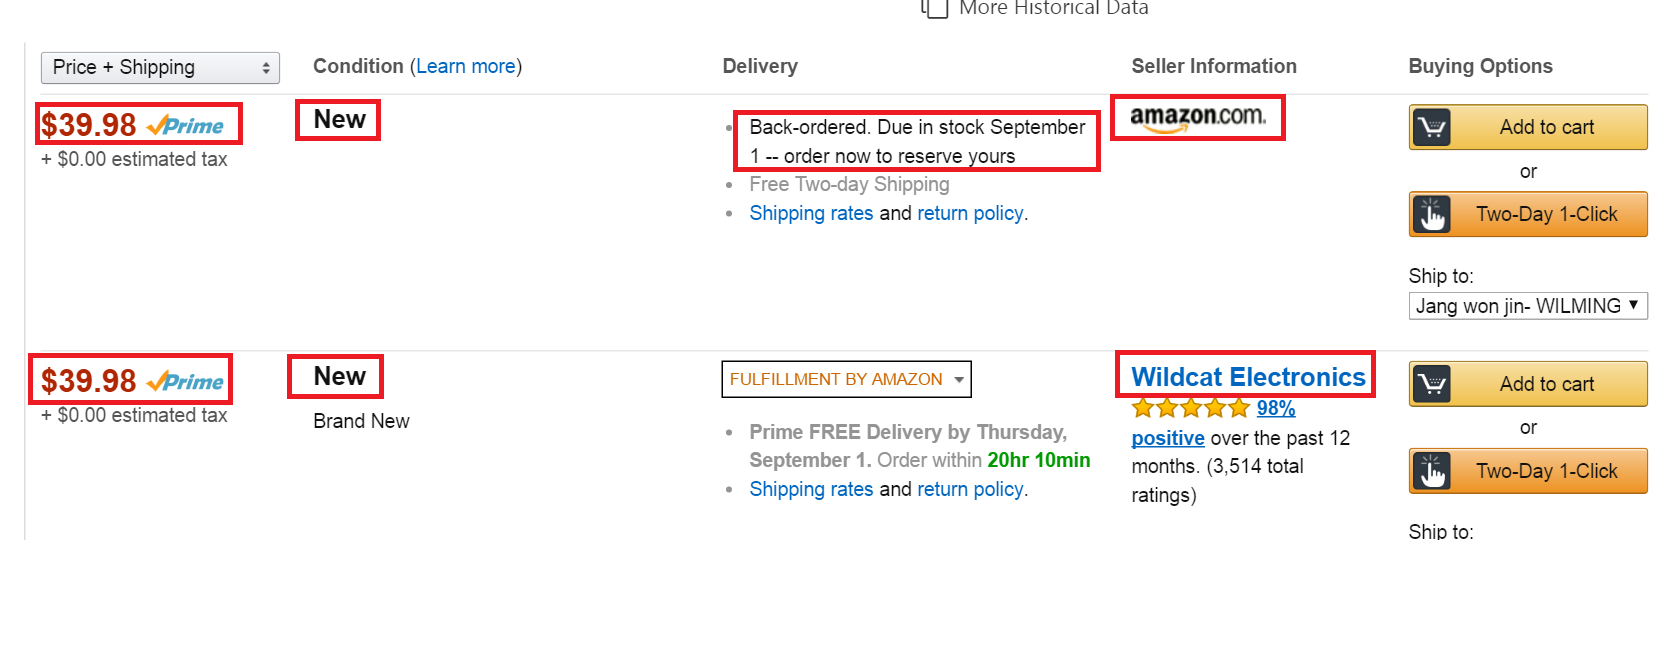Click the $39.98 price of the amazon.com offer
This screenshot has width=1658, height=648.
tap(89, 125)
